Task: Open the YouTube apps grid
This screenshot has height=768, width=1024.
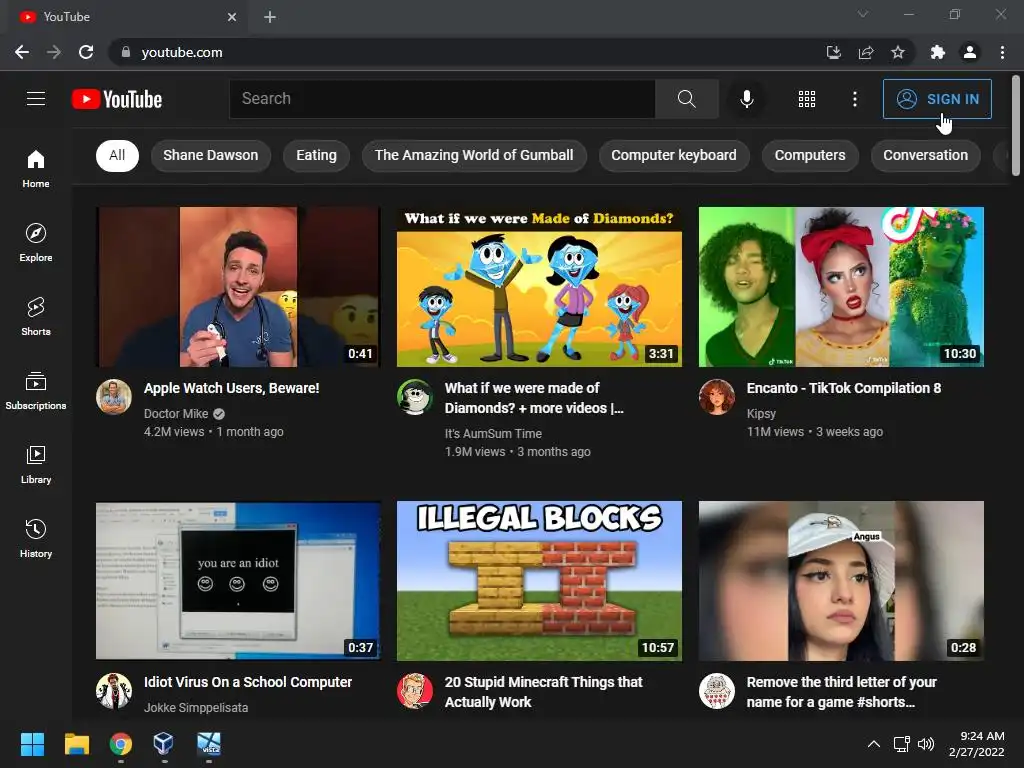Action: point(807,99)
